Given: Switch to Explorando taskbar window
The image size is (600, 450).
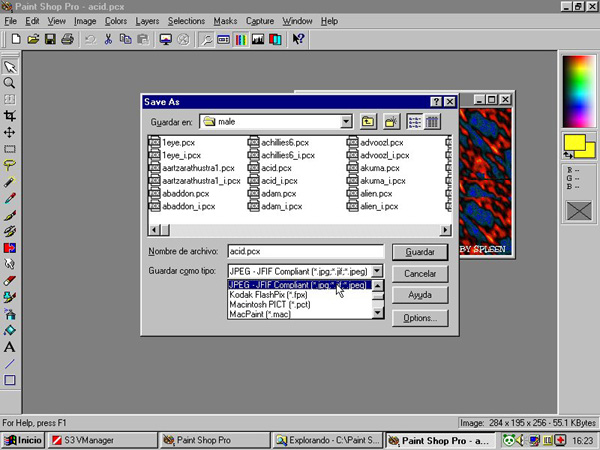Looking at the screenshot, I should 328,440.
